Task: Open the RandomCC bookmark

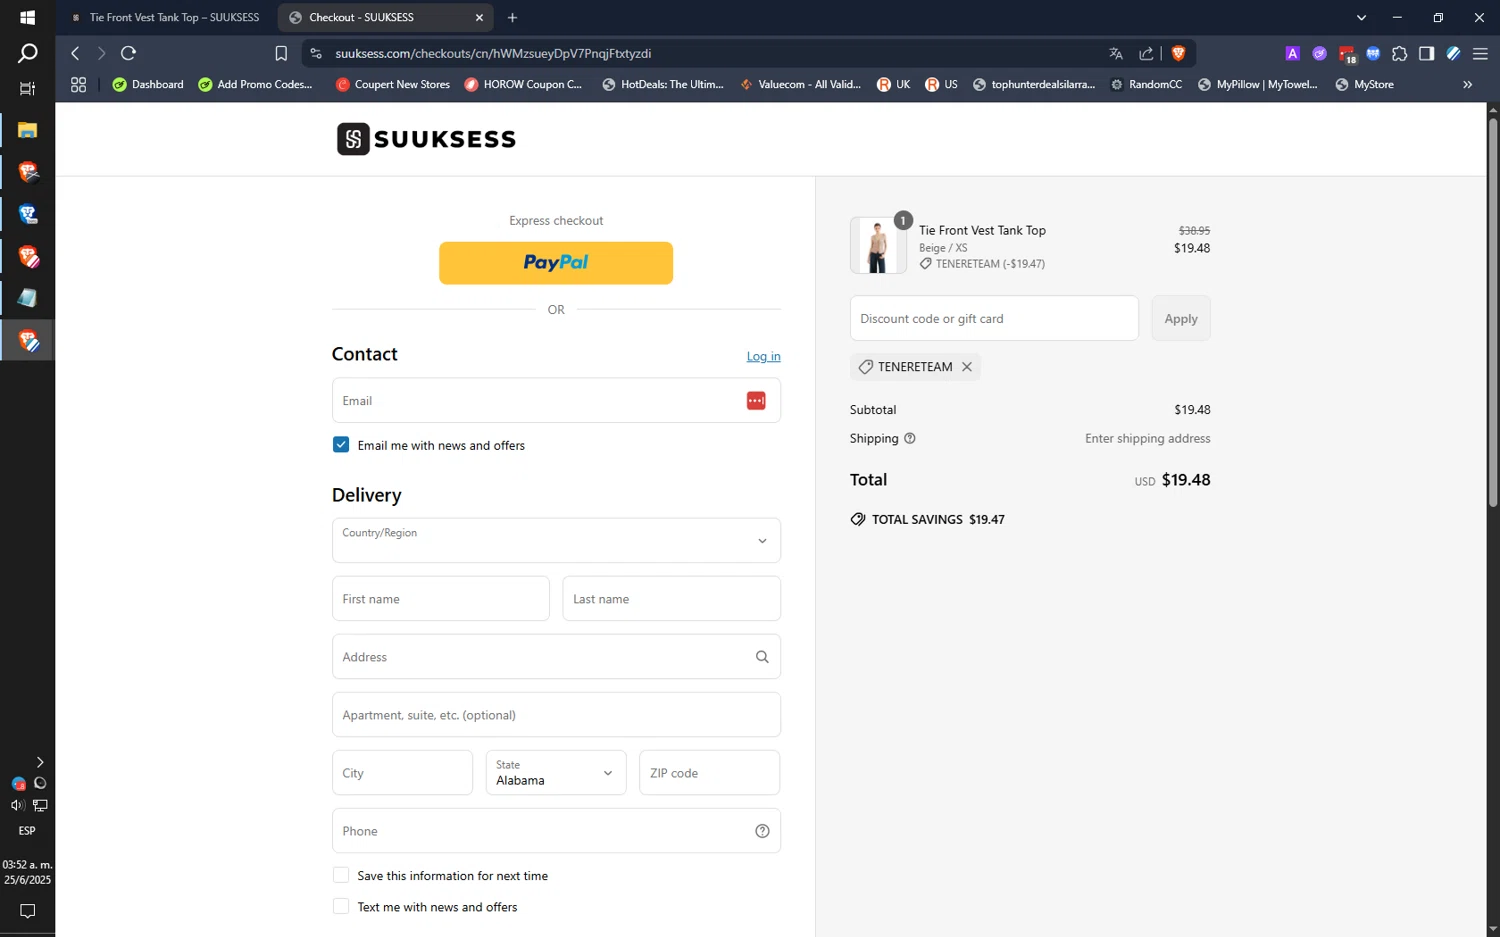Action: pos(1146,85)
